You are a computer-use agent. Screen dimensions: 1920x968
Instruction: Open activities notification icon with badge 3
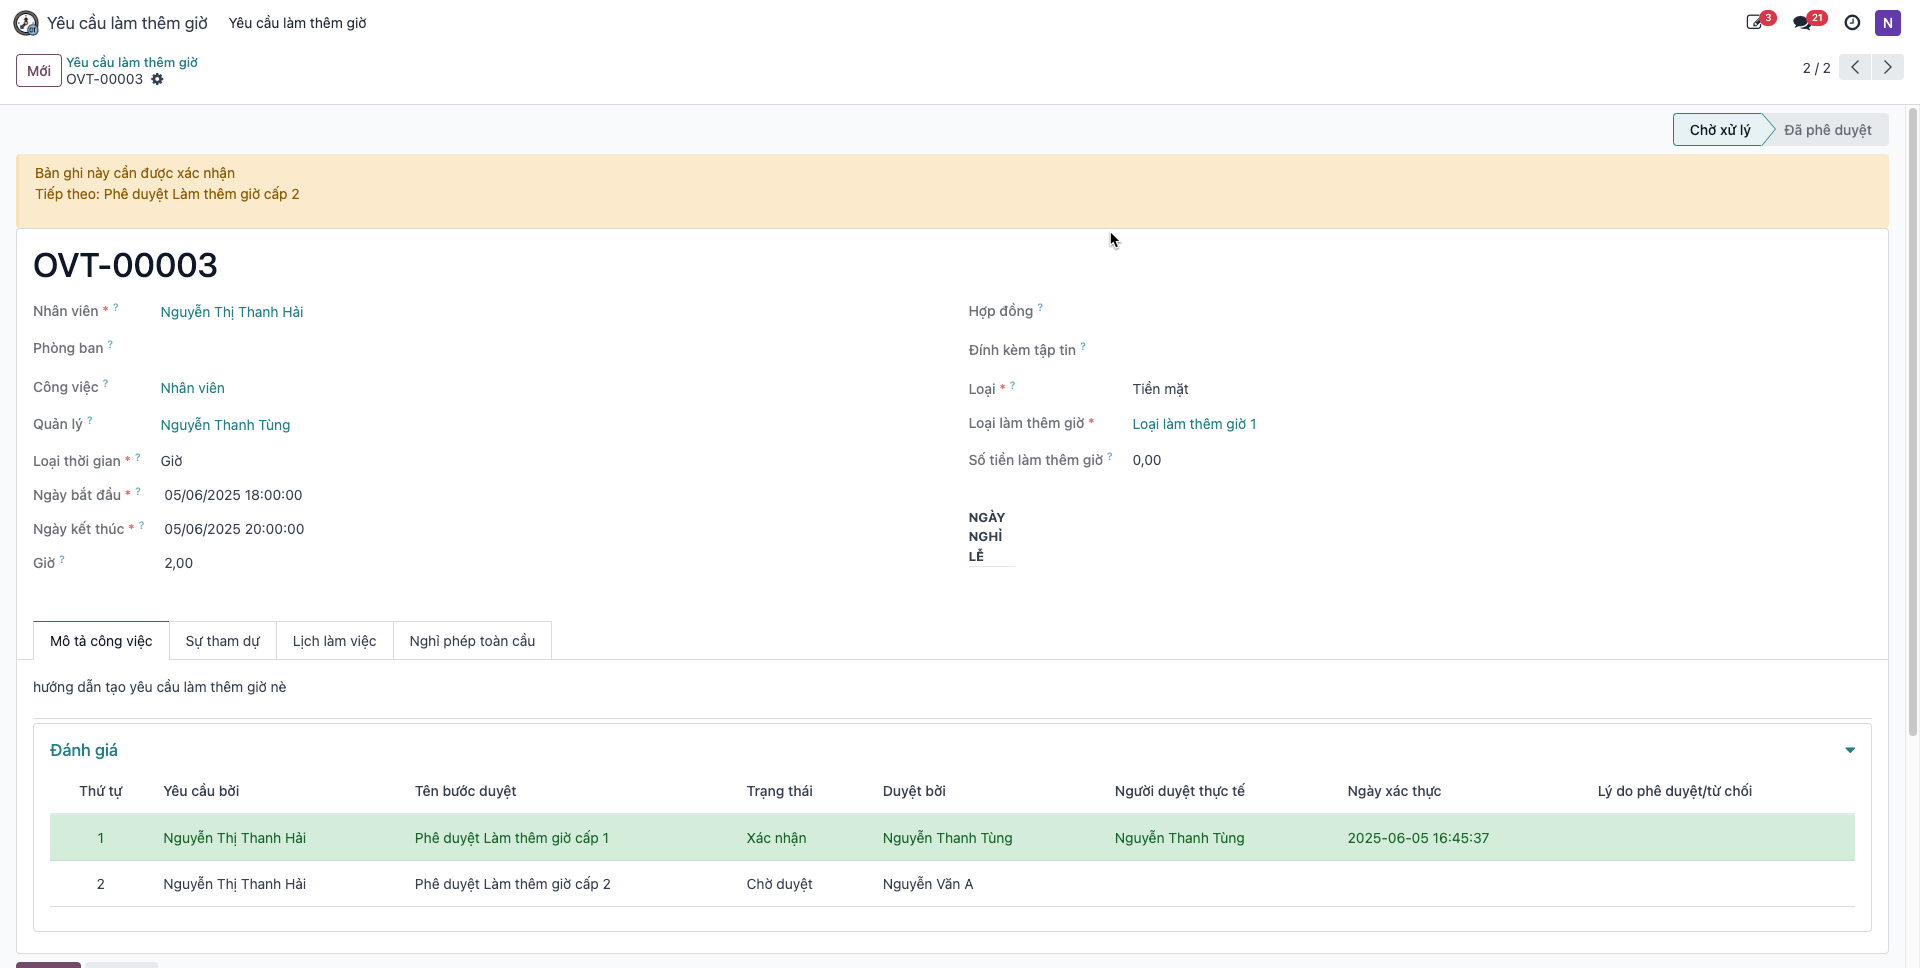click(x=1759, y=21)
